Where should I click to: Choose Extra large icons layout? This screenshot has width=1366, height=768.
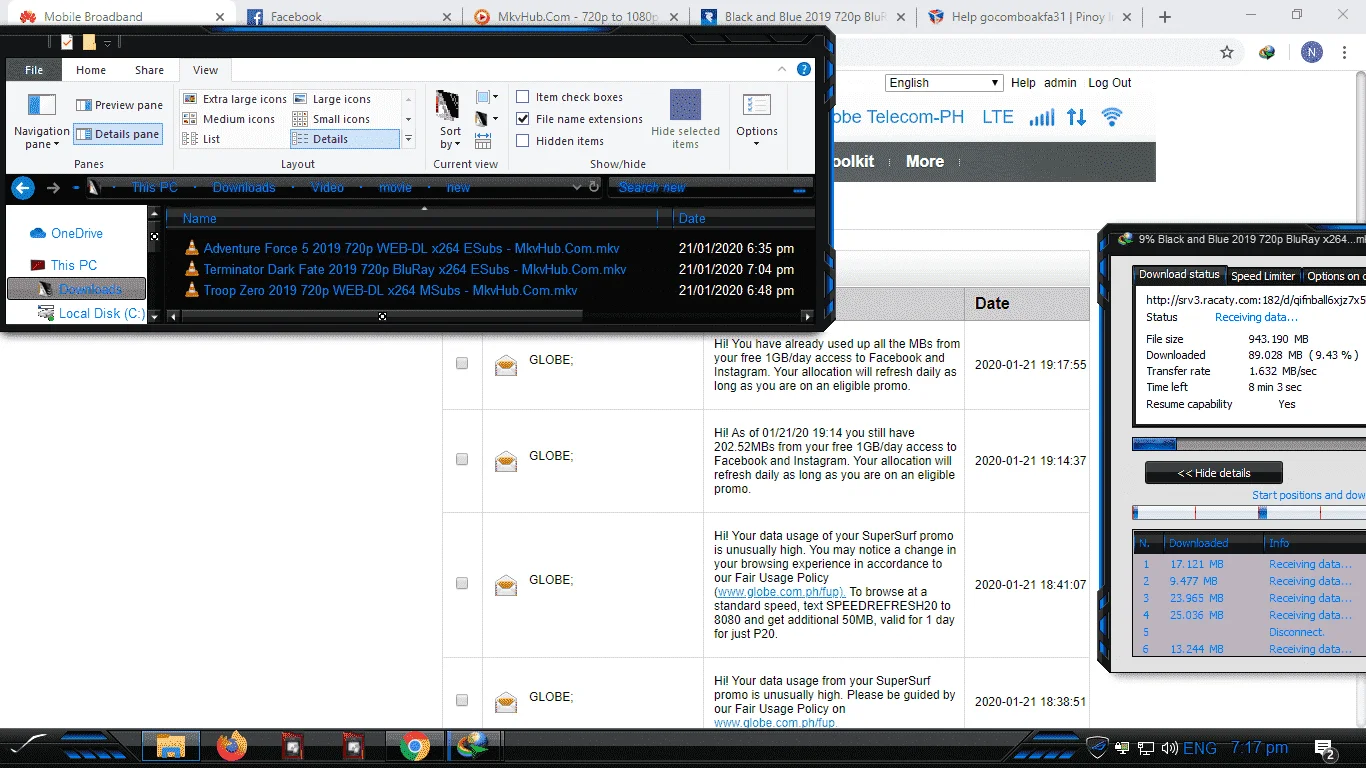click(x=235, y=99)
